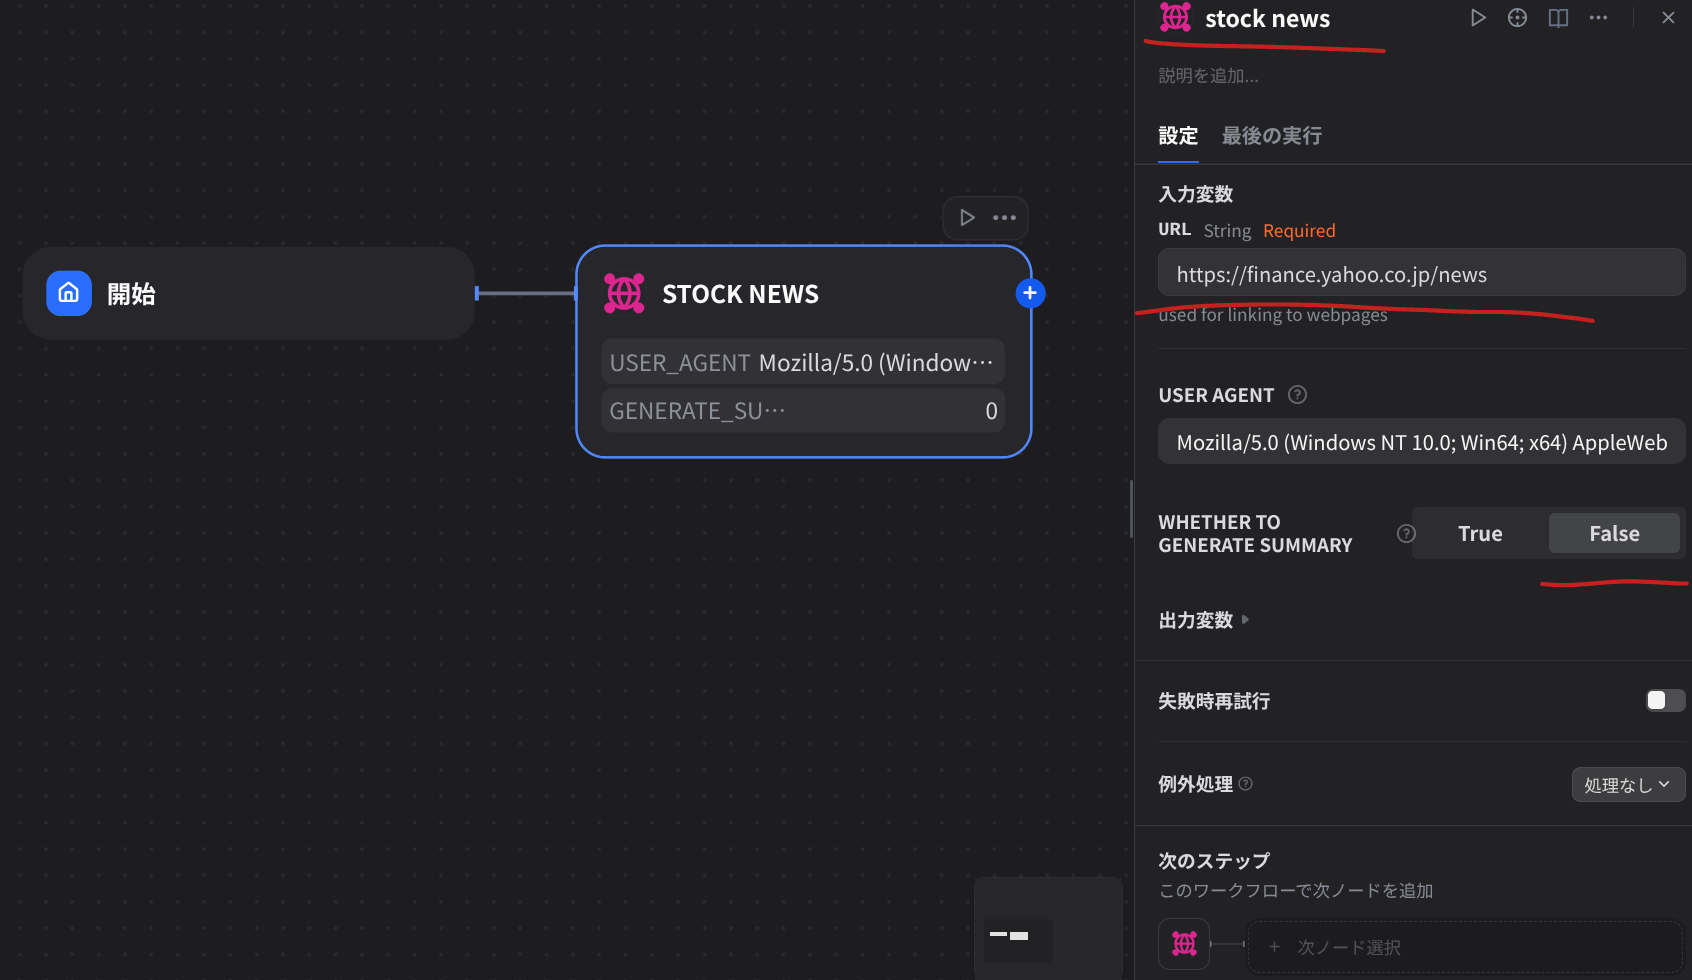Image resolution: width=1692 pixels, height=980 pixels.
Task: Select False for whether to generate summary
Action: pos(1614,533)
